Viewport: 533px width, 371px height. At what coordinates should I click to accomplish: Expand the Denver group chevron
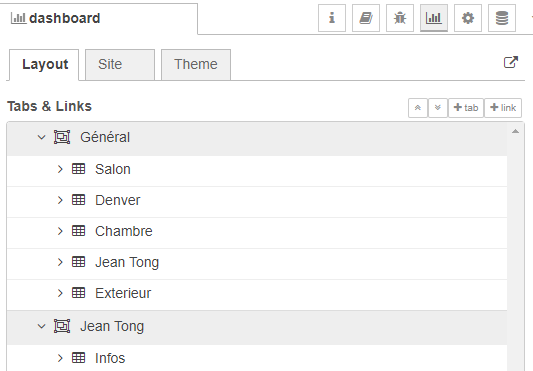coord(60,200)
